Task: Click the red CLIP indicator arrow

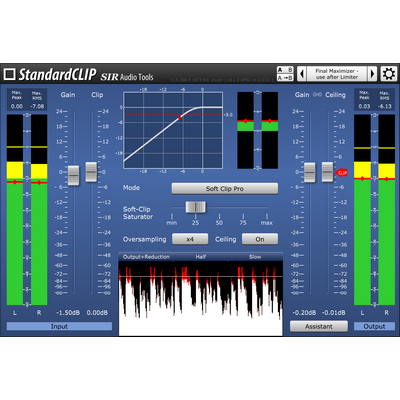Action: (x=341, y=173)
